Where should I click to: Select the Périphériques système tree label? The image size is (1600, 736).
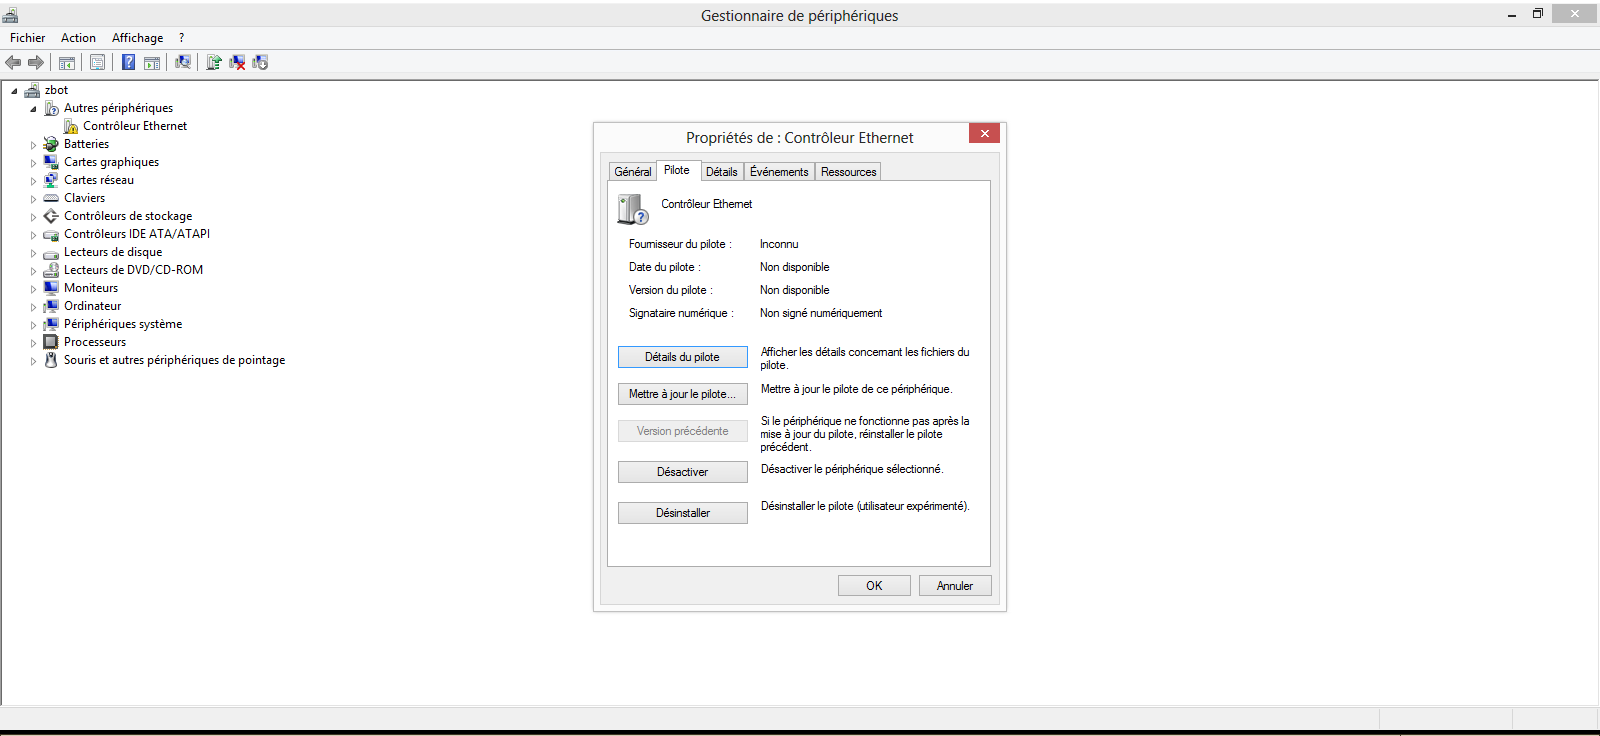click(123, 324)
